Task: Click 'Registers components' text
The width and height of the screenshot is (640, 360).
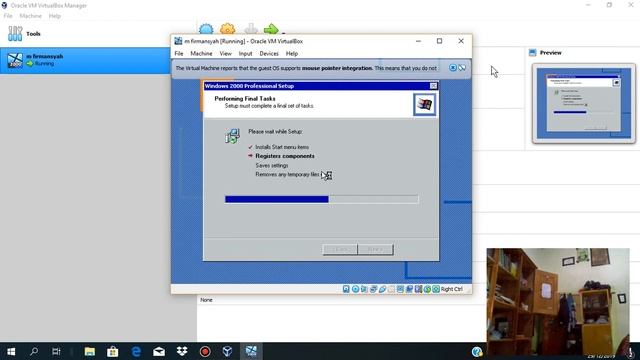Action: (285, 156)
